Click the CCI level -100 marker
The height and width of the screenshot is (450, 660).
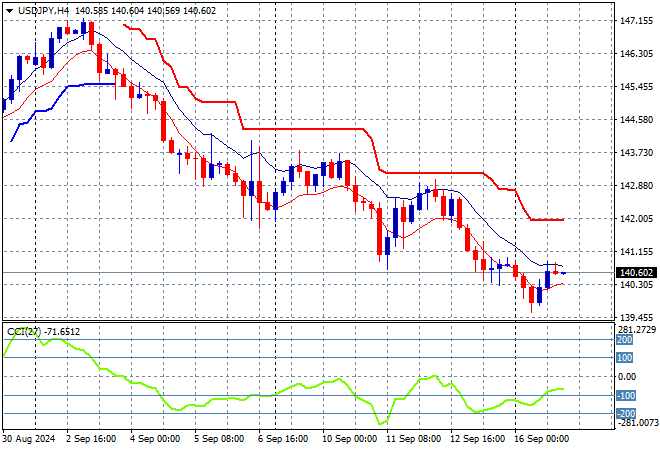(x=626, y=396)
